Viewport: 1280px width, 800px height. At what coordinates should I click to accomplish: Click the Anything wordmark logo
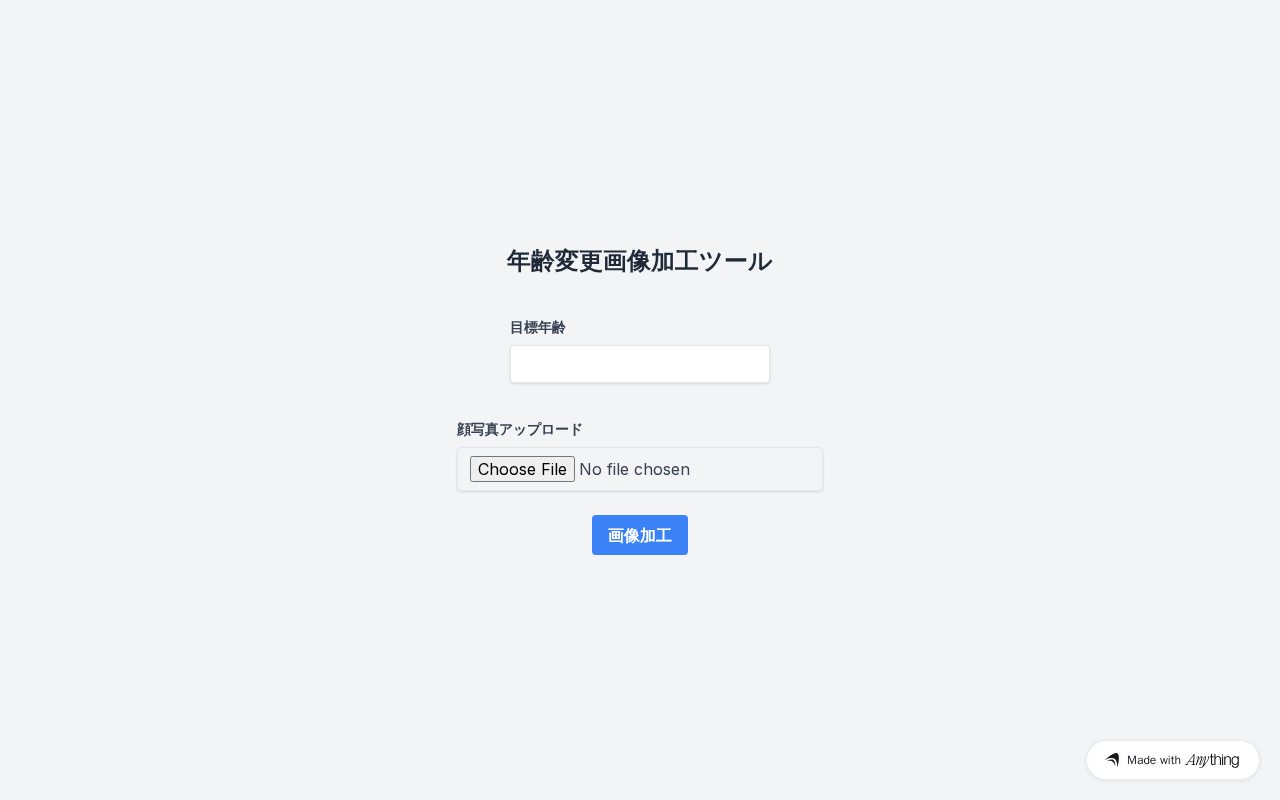coord(1212,760)
